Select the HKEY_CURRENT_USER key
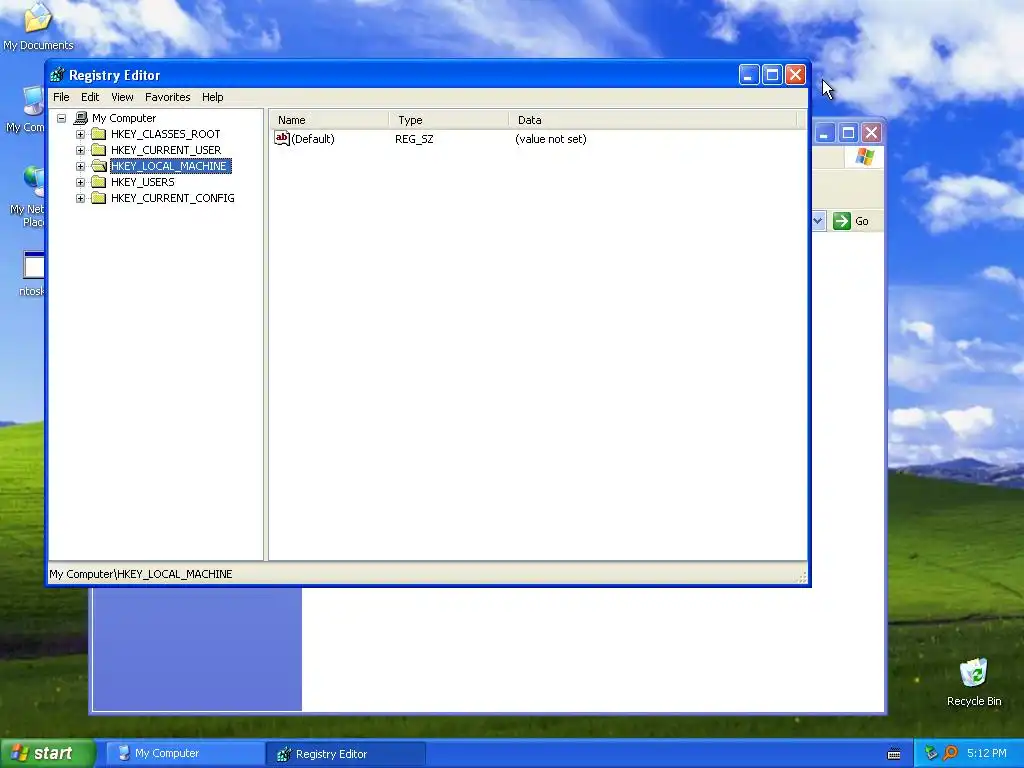The width and height of the screenshot is (1024, 768). [166, 150]
